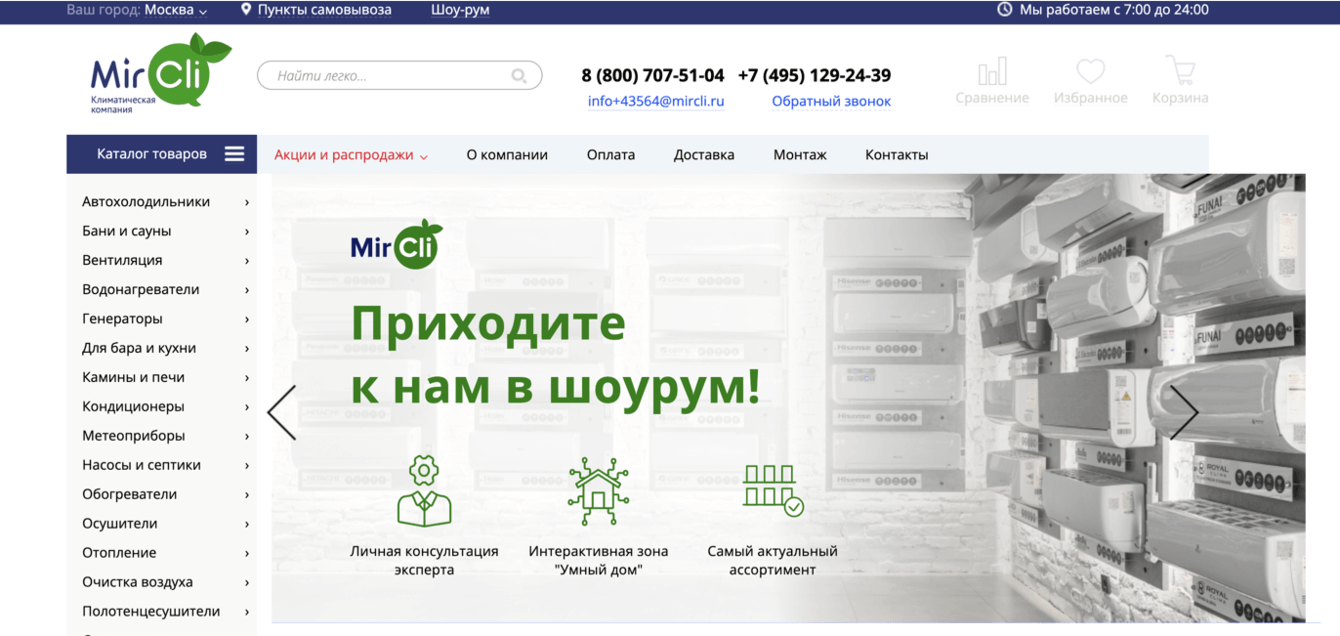The width and height of the screenshot is (1340, 636).
Task: Open the Сравнение comparison icon
Action: tap(992, 70)
